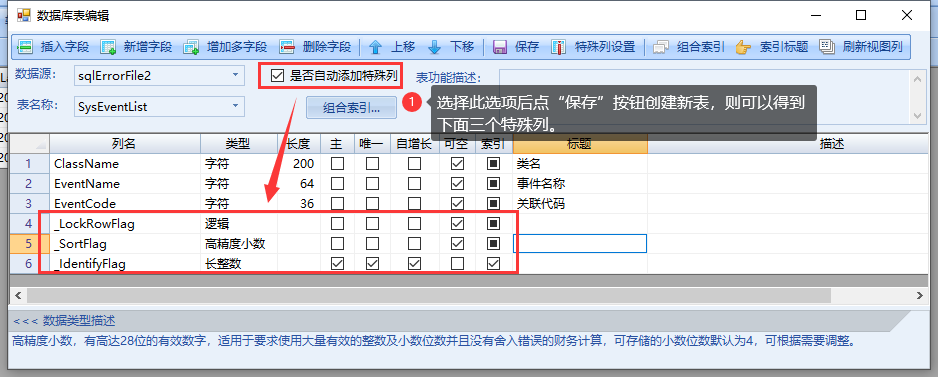Click the 标题 column header

[580, 144]
